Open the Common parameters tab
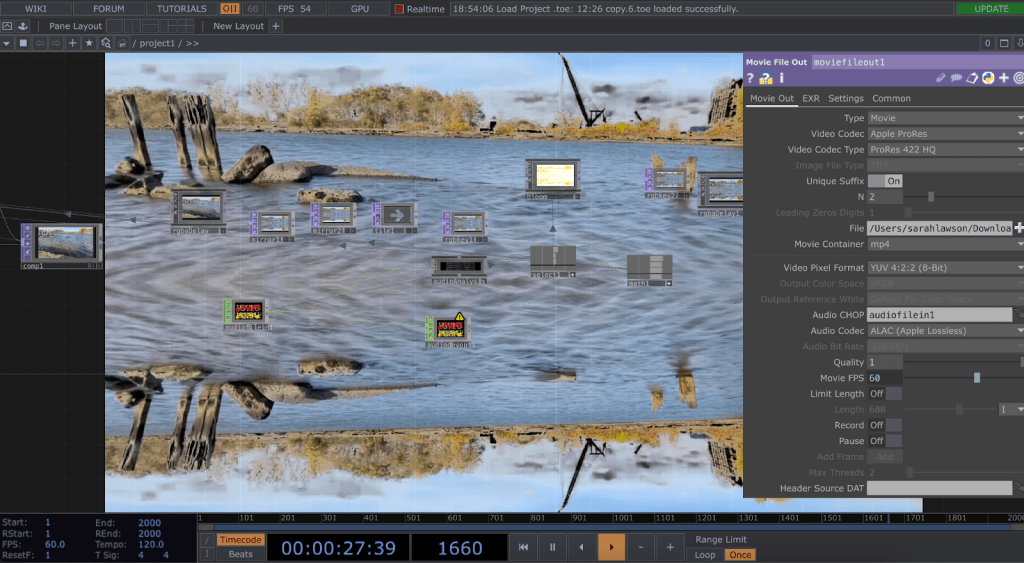The height and width of the screenshot is (563, 1024). click(x=891, y=98)
